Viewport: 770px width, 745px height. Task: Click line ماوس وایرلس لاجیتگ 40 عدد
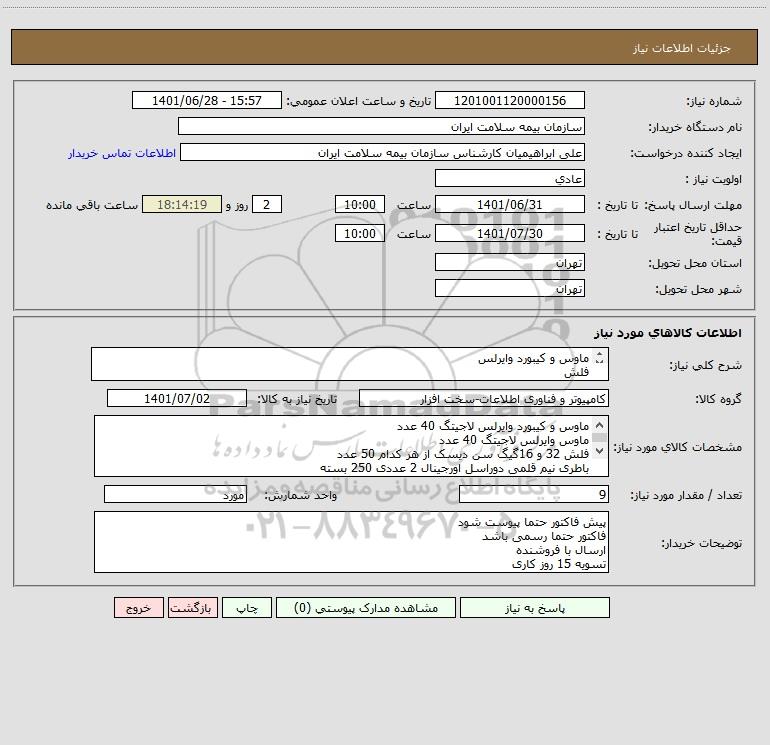tap(514, 440)
